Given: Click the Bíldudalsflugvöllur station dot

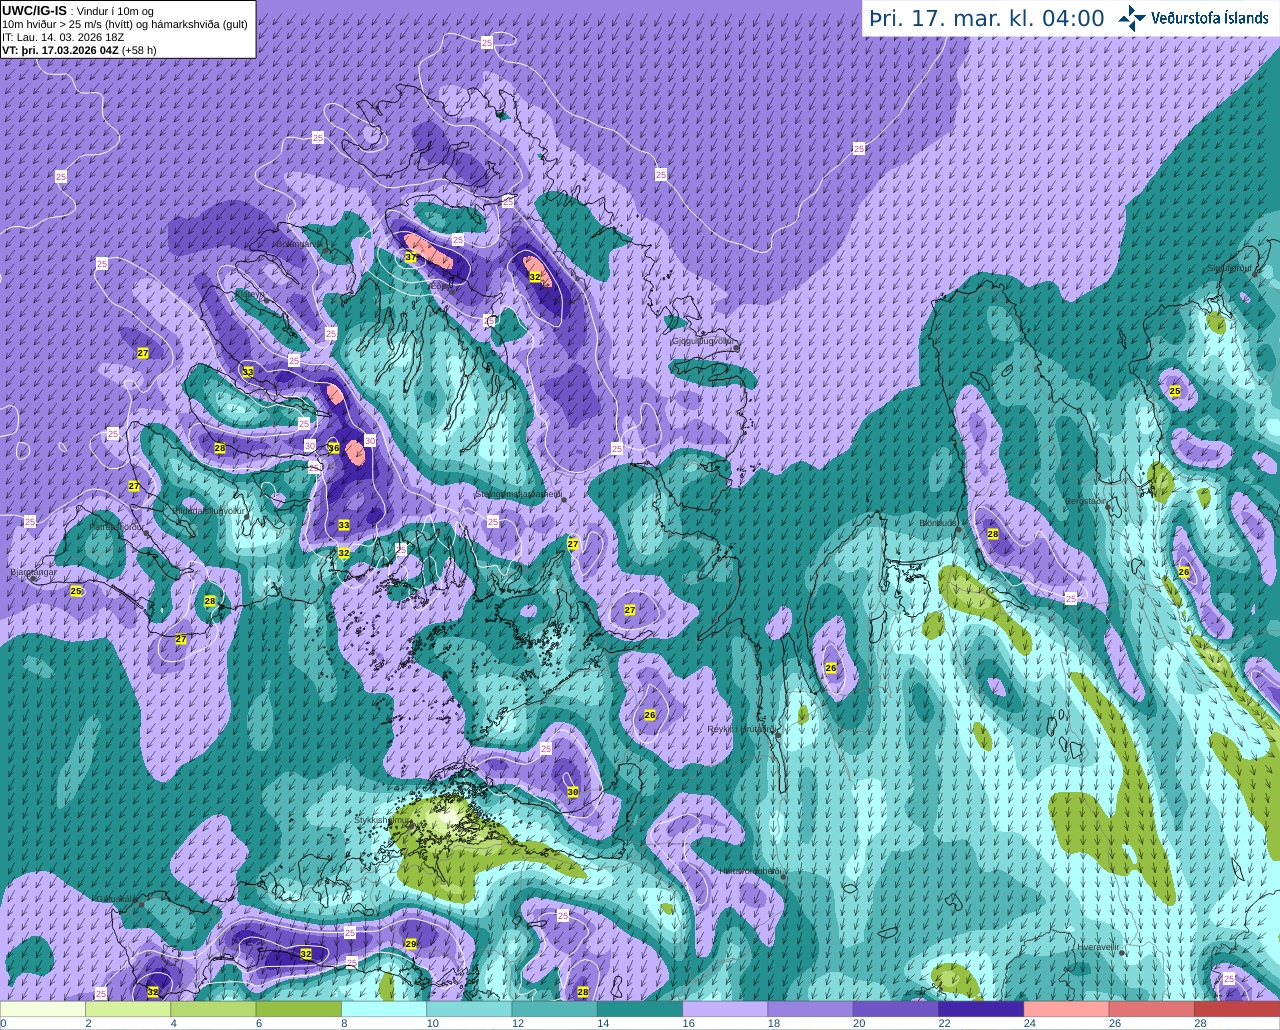Looking at the screenshot, I should pyautogui.click(x=248, y=516).
